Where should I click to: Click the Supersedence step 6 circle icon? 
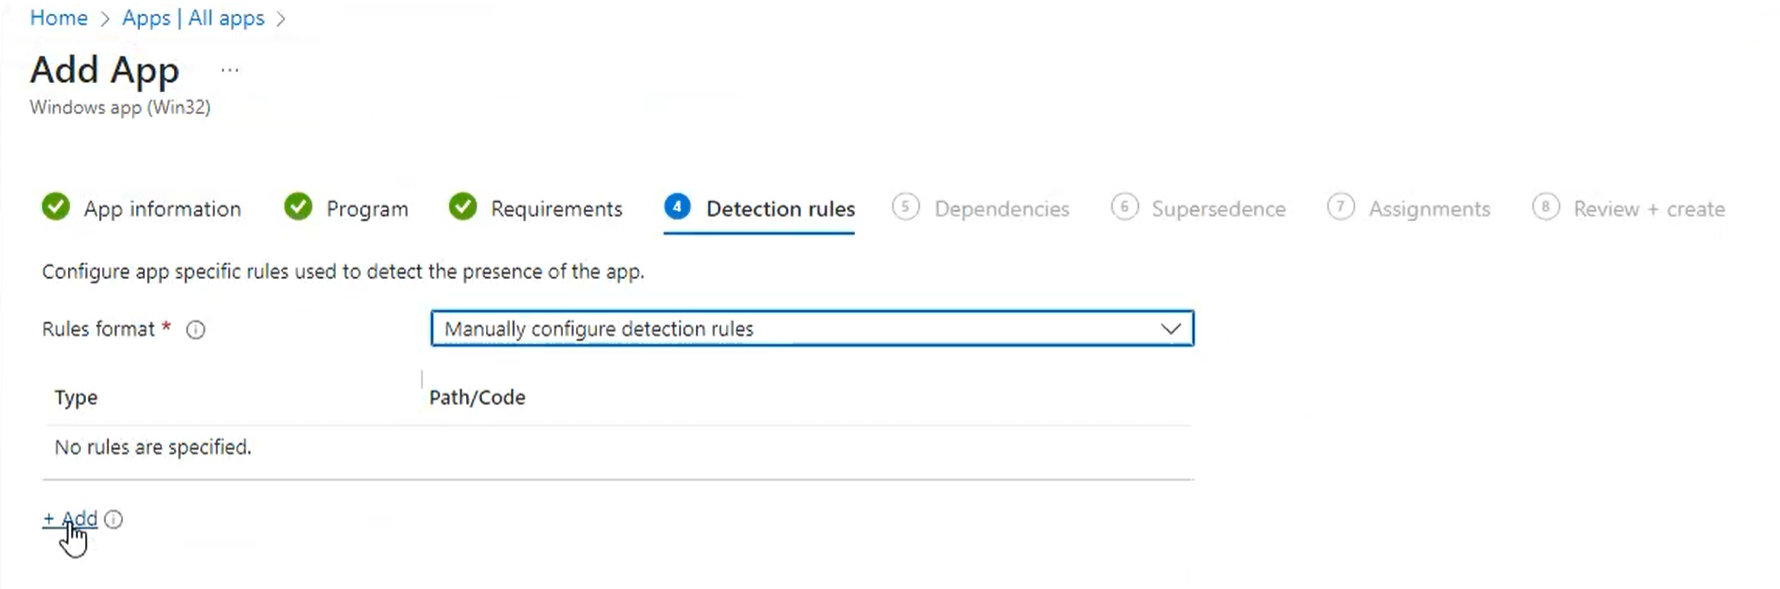(1124, 207)
